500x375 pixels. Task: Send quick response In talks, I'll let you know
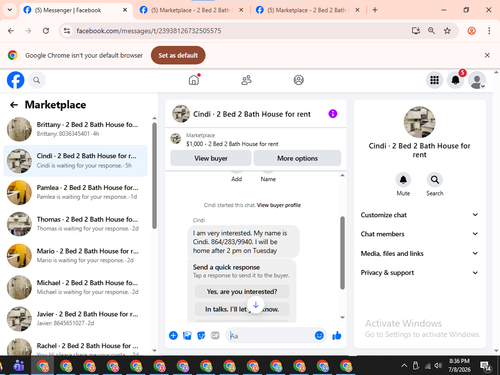[x=242, y=309]
